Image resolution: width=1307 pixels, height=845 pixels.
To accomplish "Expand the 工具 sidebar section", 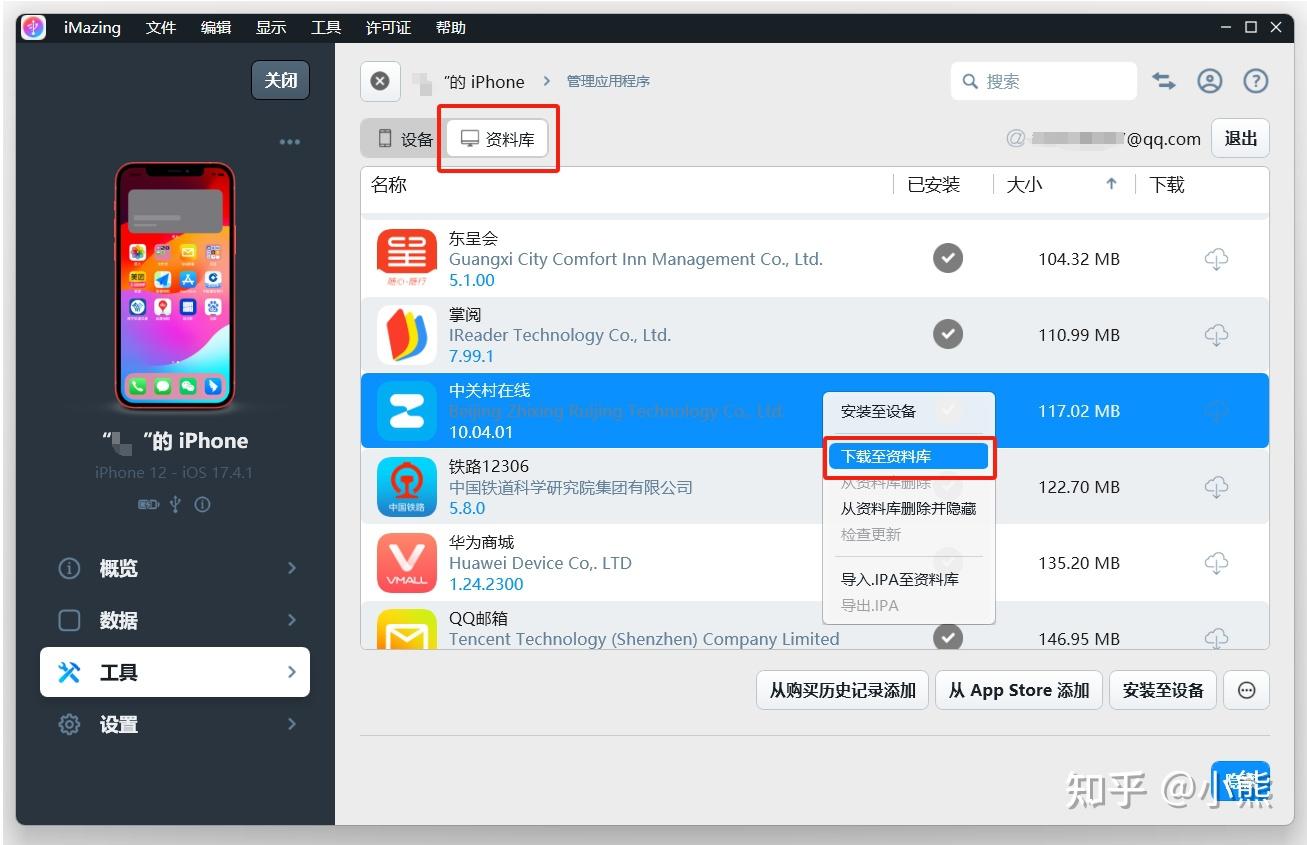I will (x=117, y=672).
